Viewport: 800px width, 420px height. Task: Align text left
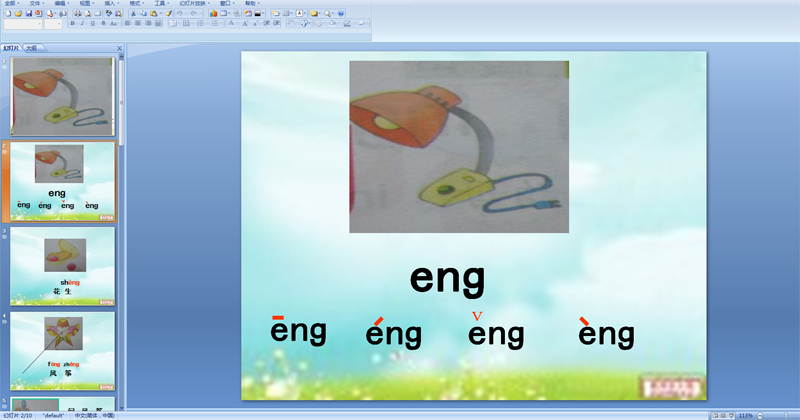click(x=128, y=23)
